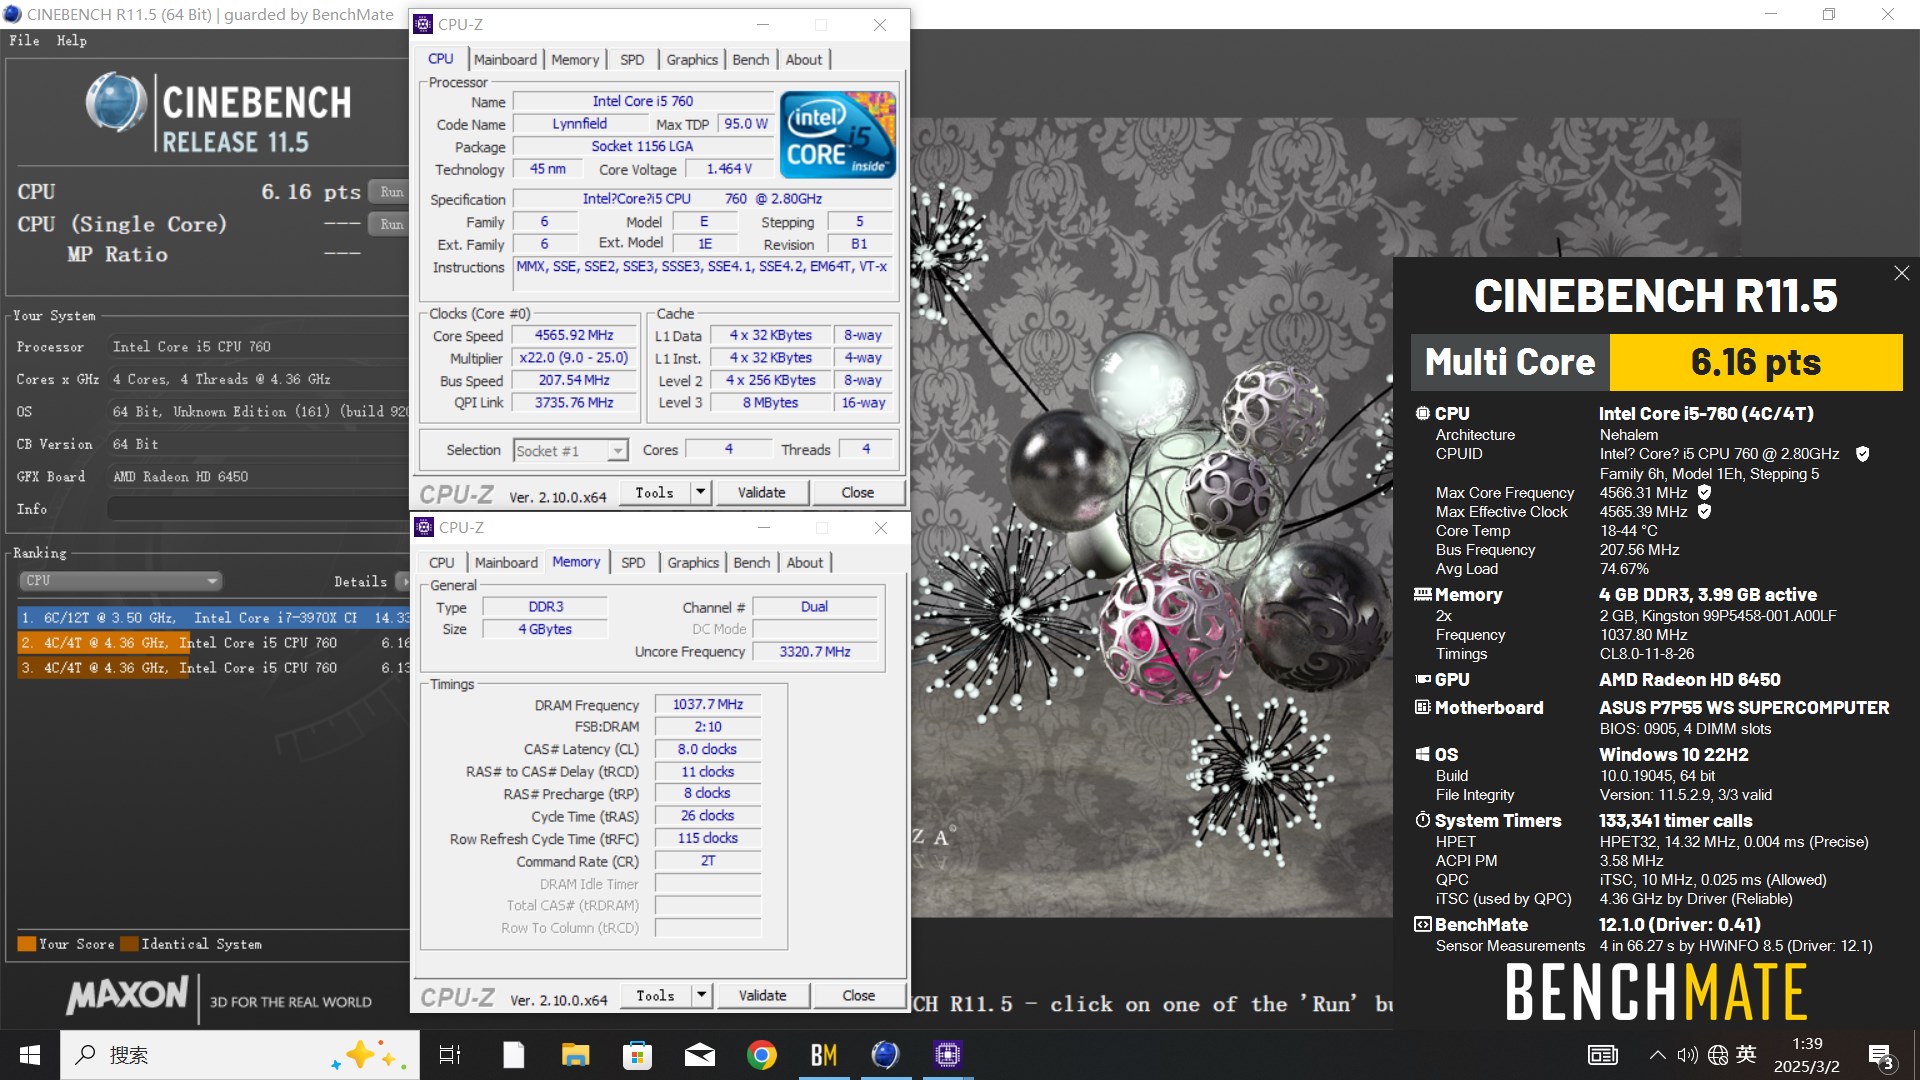Click the Core Speed value 4565.92 MHz
The image size is (1920, 1080).
pos(574,336)
